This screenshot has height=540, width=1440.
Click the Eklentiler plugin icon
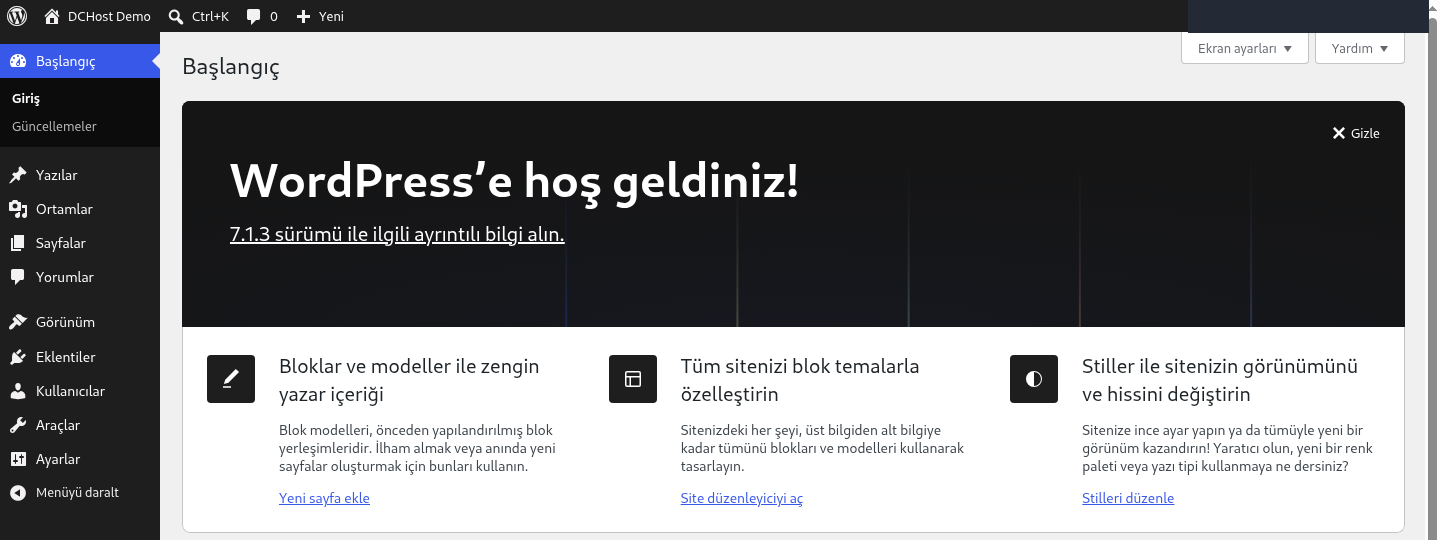point(18,357)
